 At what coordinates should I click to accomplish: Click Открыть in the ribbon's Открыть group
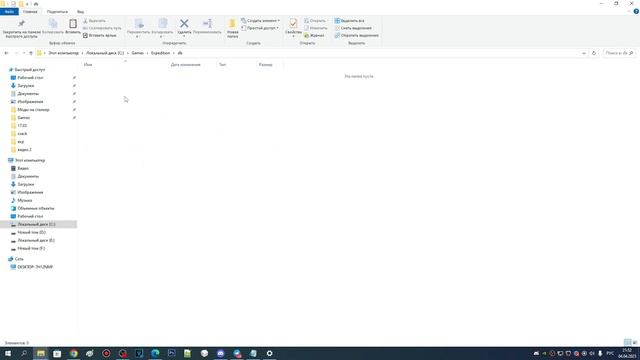(x=315, y=20)
